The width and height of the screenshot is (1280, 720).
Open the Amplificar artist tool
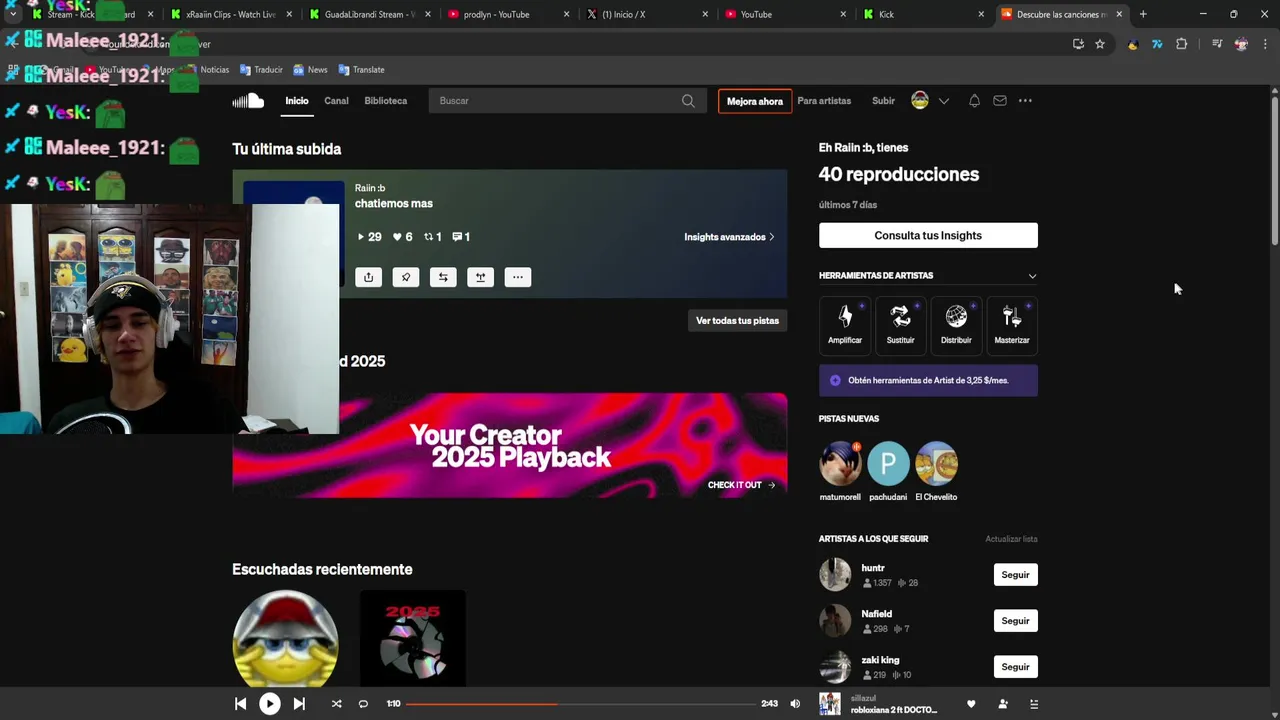845,324
